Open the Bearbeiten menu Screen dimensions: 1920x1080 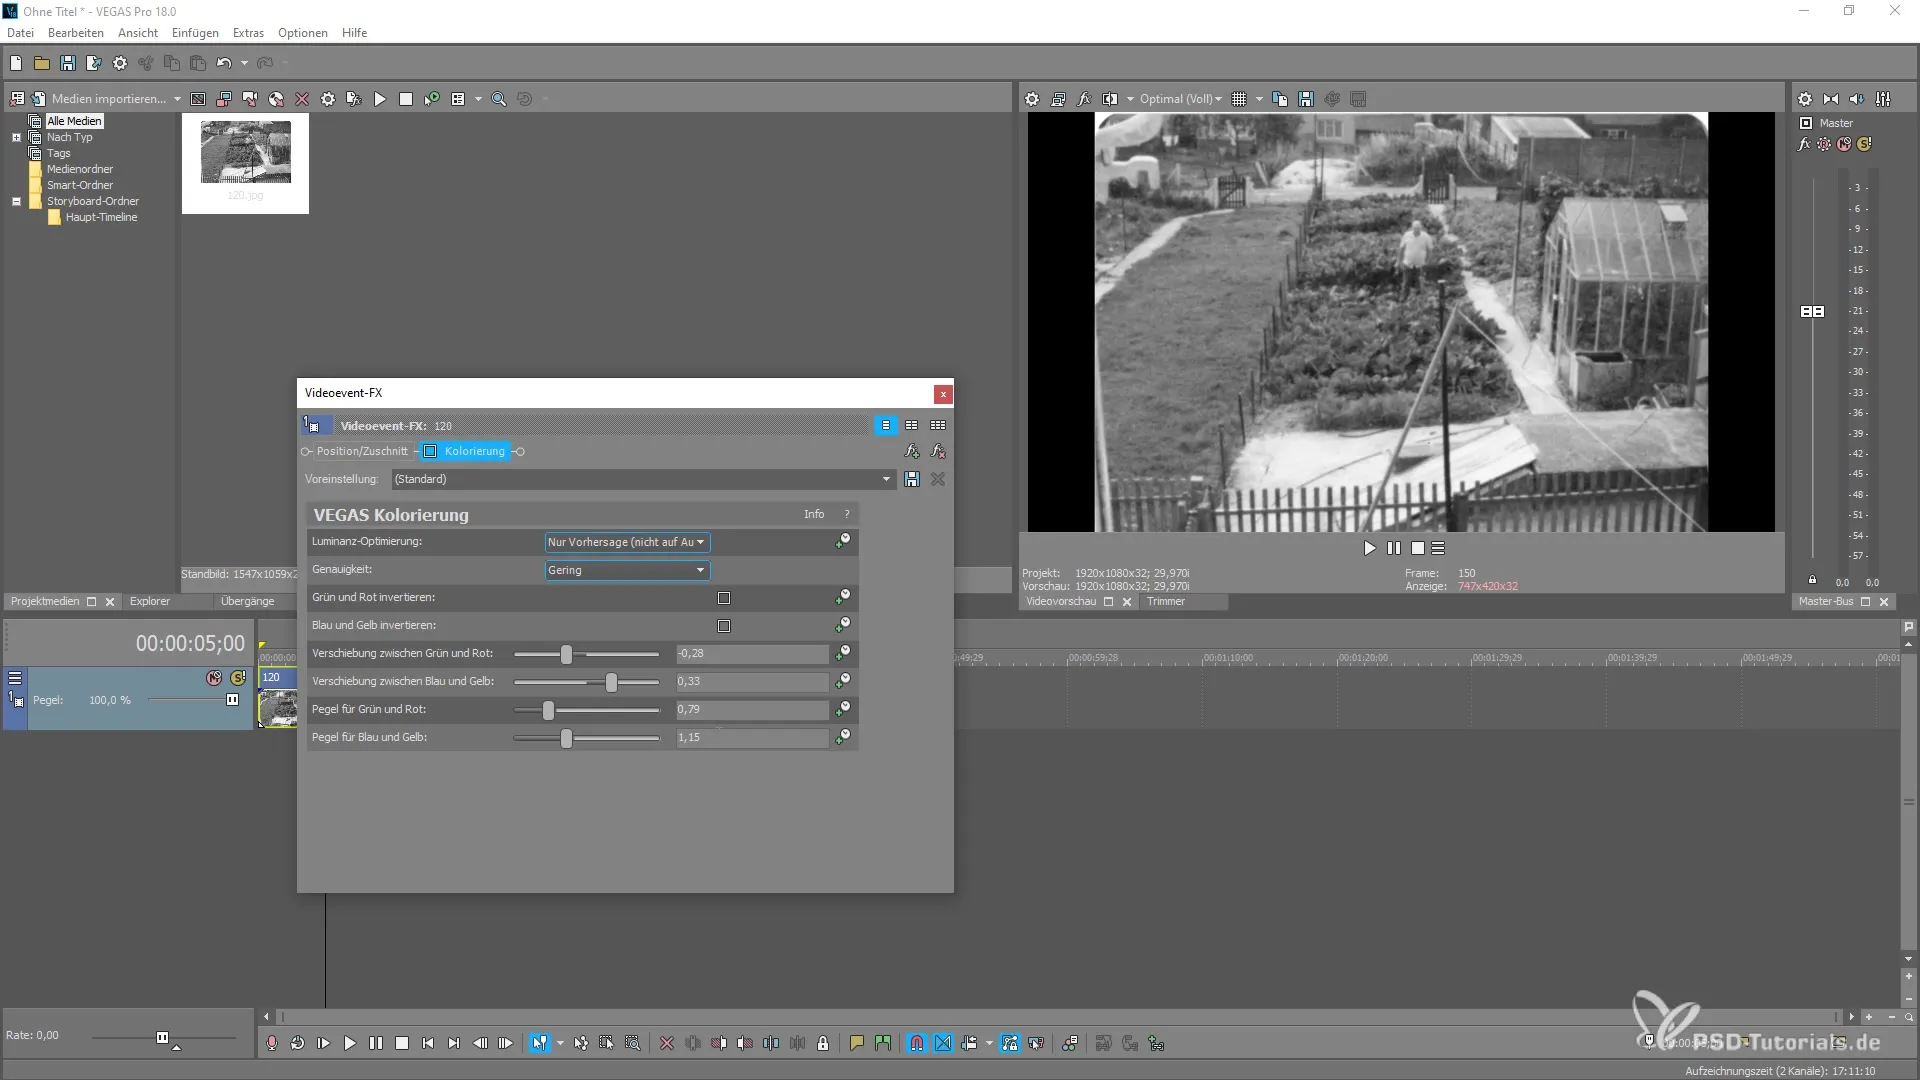click(x=76, y=33)
